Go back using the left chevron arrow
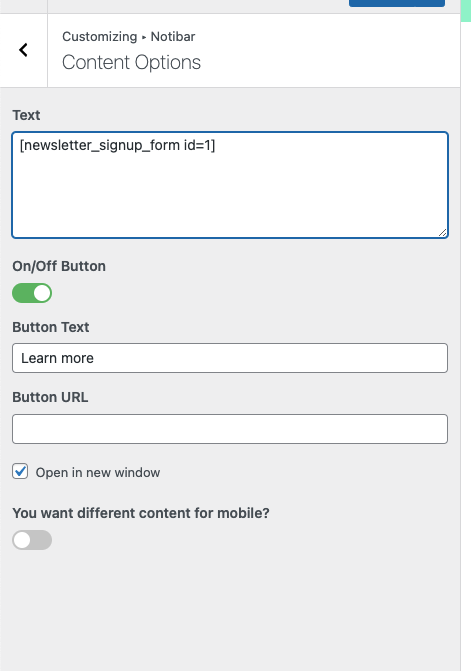Viewport: 471px width, 671px height. pos(24,50)
